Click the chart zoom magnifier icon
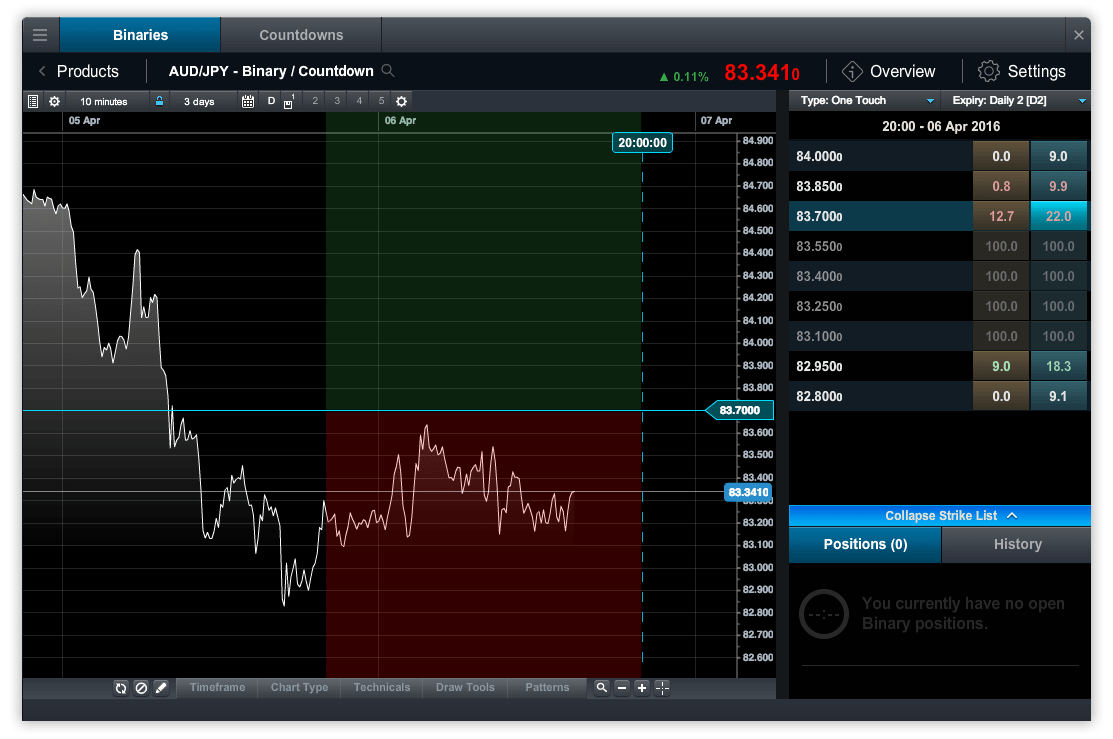 [x=601, y=688]
